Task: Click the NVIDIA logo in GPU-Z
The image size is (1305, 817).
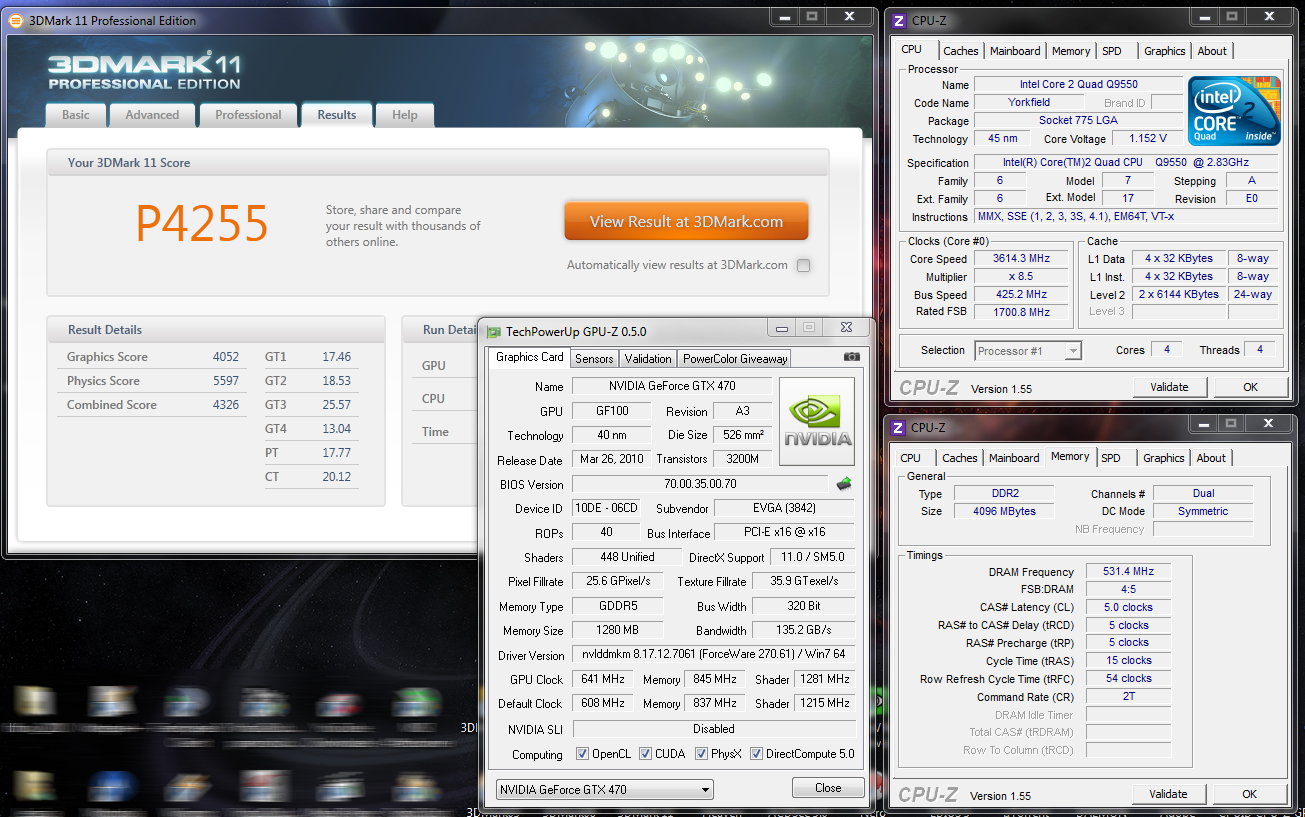Action: 817,421
